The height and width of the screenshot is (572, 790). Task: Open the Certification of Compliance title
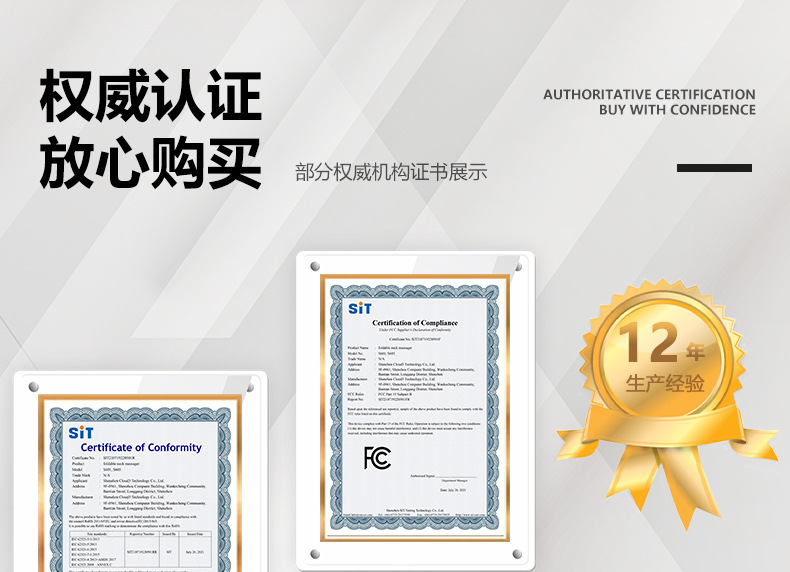pos(414,323)
